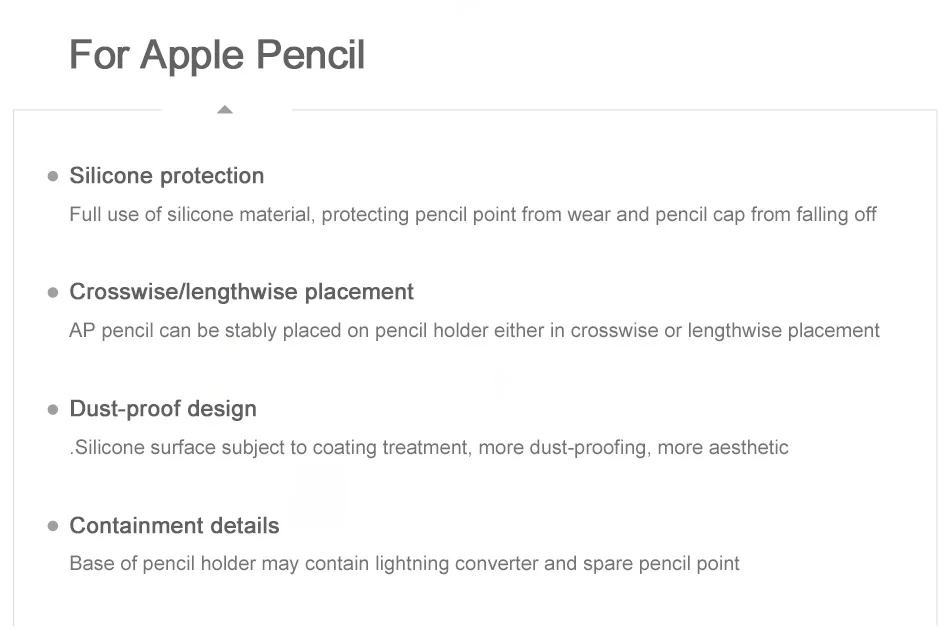
Task: Click the bullet beside Dust-proof design
Action: (x=53, y=410)
